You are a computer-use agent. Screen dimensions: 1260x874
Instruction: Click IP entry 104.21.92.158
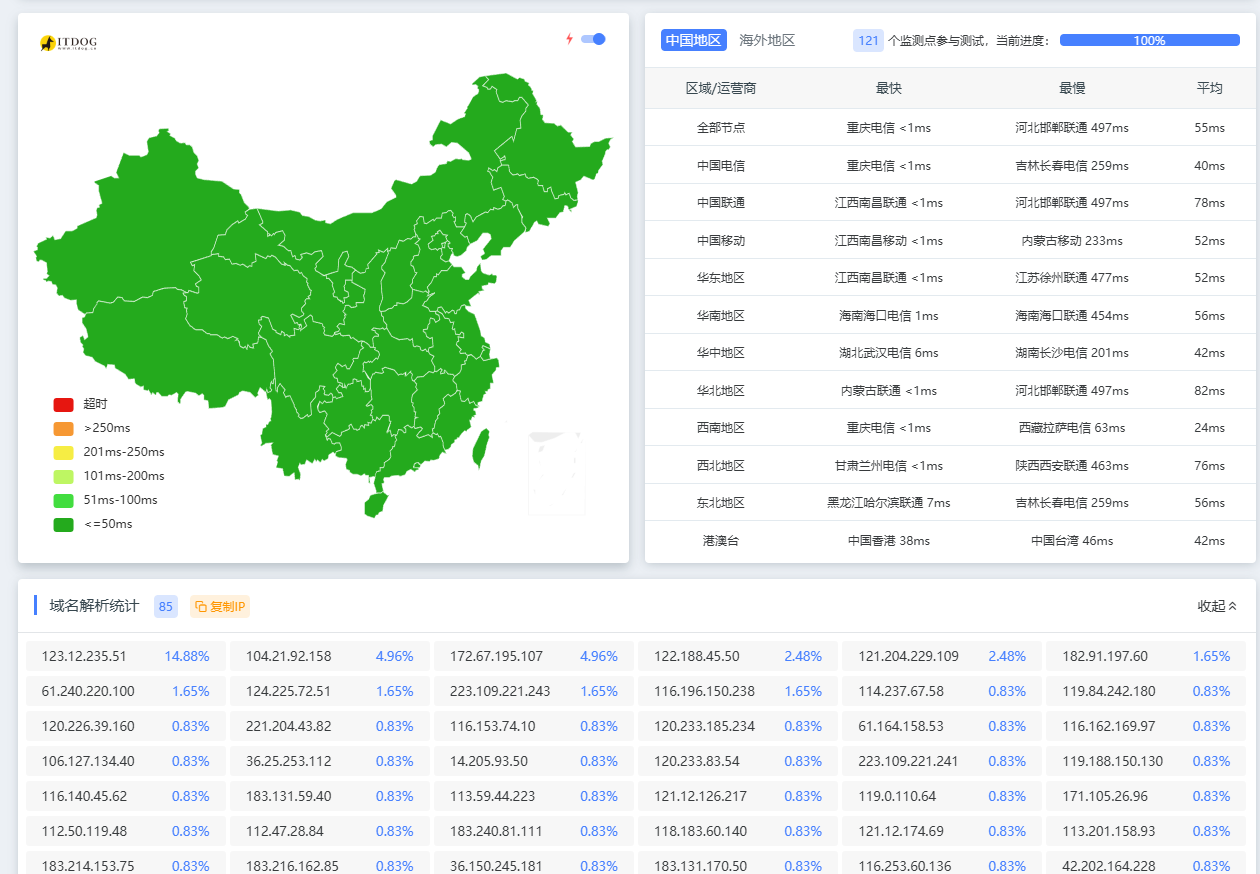click(x=288, y=656)
